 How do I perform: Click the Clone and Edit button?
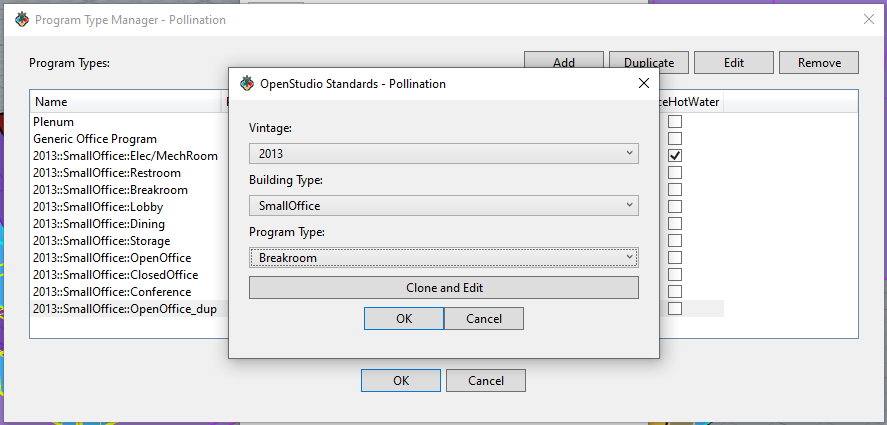[444, 287]
